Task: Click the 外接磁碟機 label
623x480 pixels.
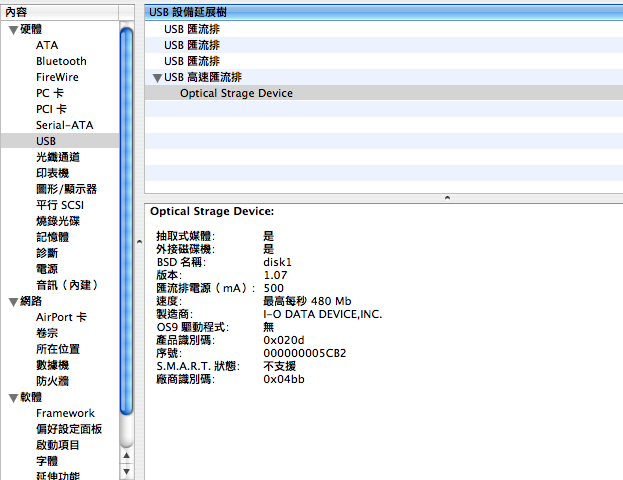Action: pyautogui.click(x=186, y=249)
